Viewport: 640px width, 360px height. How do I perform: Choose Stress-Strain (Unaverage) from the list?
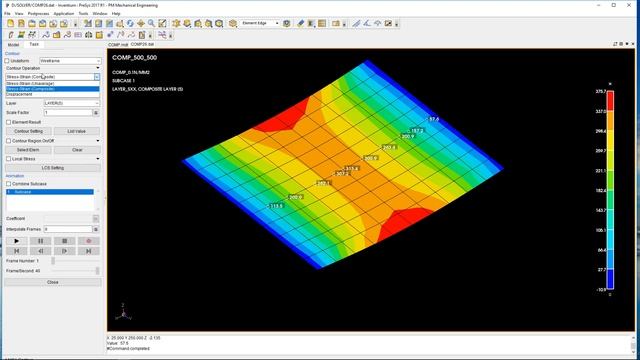(x=53, y=84)
